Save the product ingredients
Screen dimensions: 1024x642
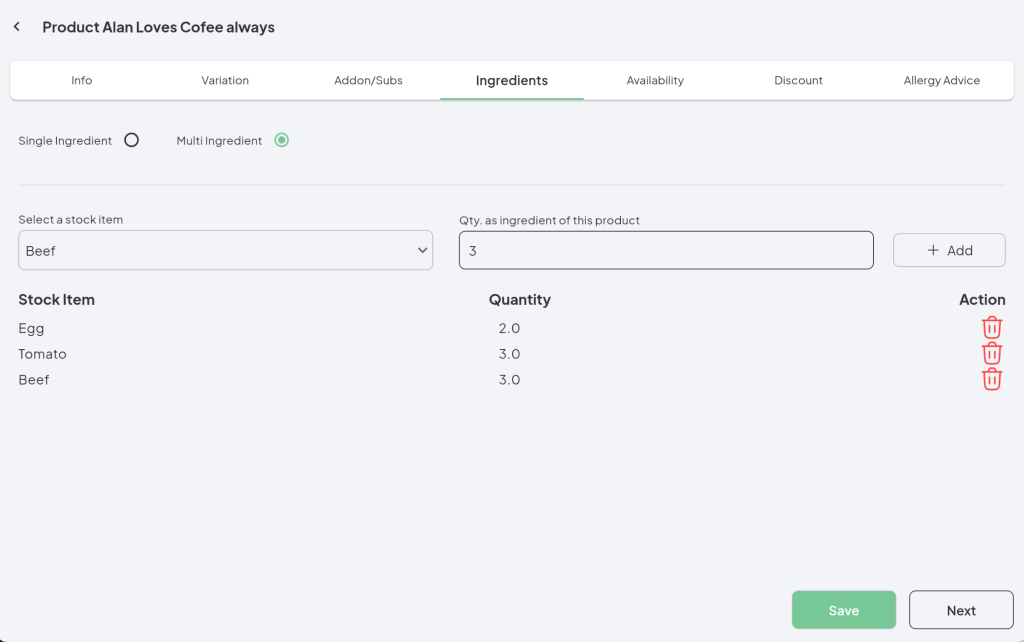(844, 610)
